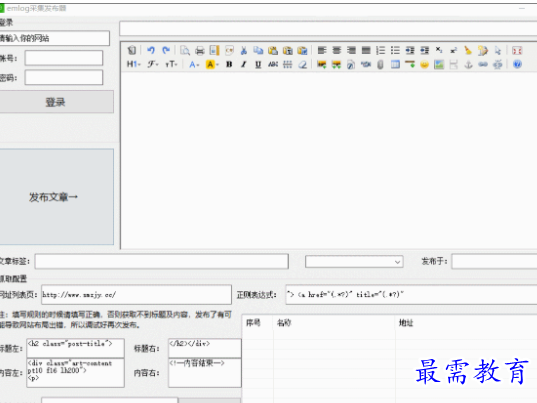537x403 pixels.
Task: Toggle HTML source view icon
Action: pyautogui.click(x=132, y=50)
